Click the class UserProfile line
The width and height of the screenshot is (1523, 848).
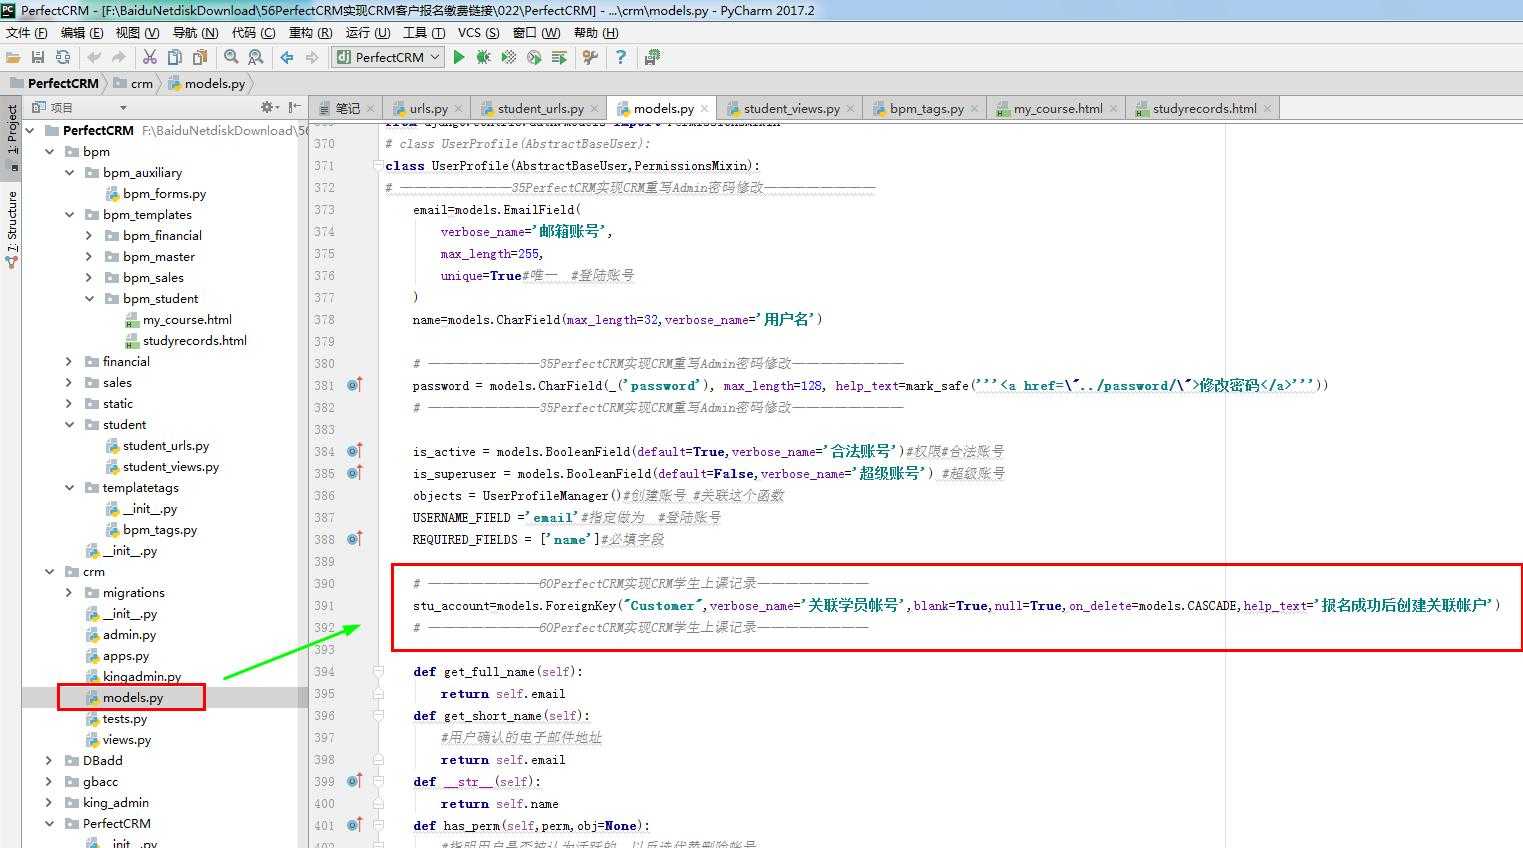572,165
